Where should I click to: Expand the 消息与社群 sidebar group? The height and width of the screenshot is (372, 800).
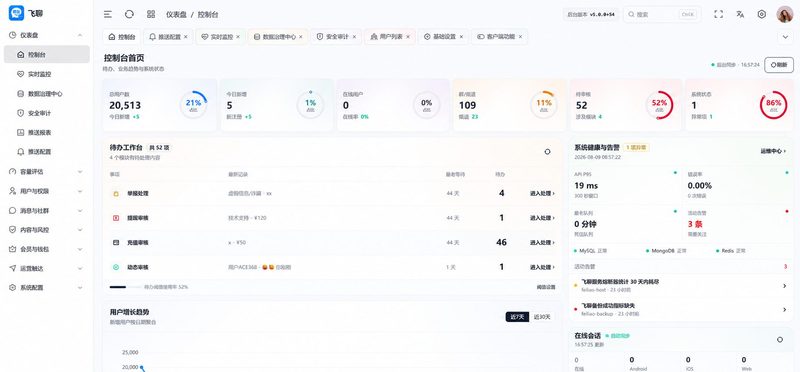[46, 210]
